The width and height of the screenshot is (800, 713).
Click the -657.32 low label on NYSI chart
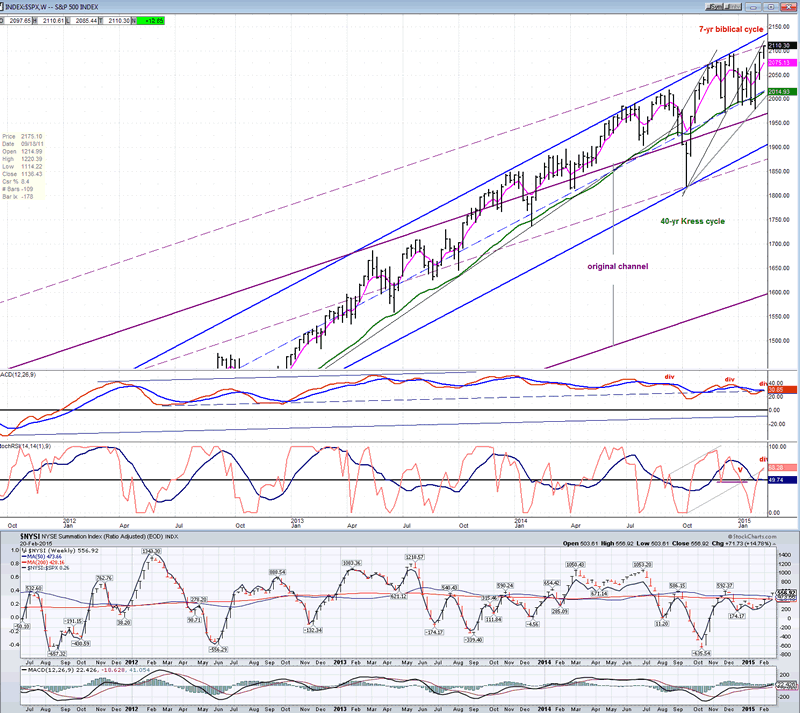pos(56,653)
